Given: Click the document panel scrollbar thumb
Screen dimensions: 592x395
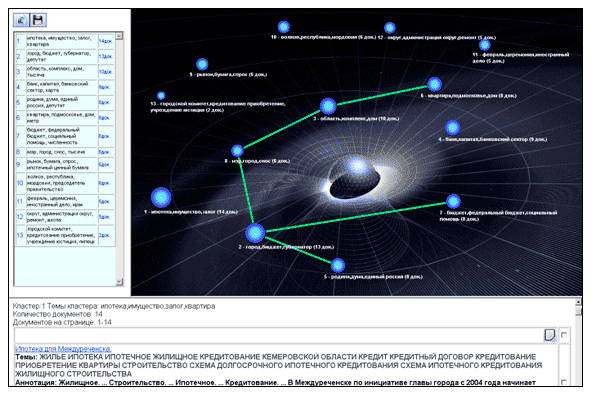Looking at the screenshot, I should (x=578, y=311).
